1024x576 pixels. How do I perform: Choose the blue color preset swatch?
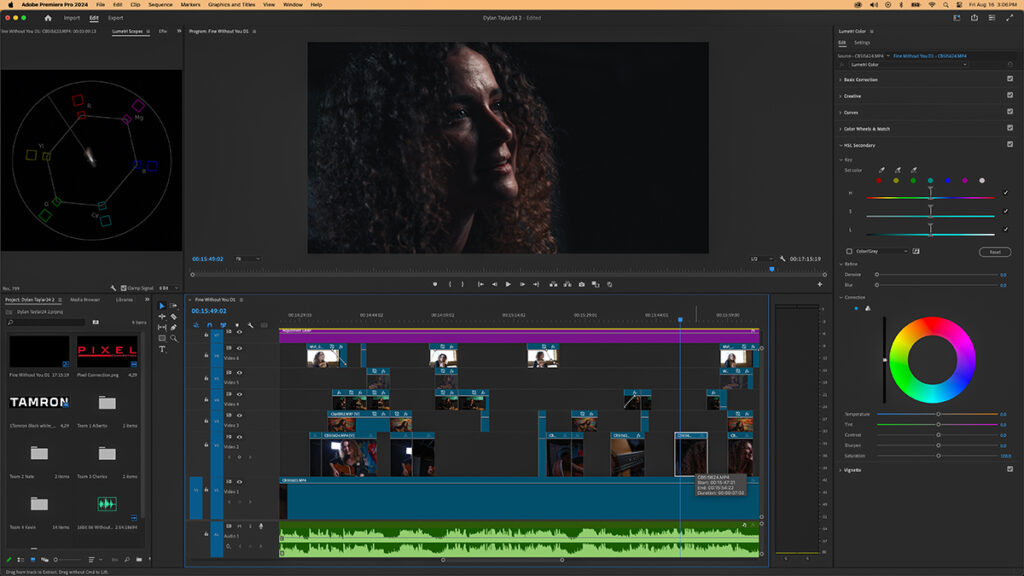coord(947,181)
